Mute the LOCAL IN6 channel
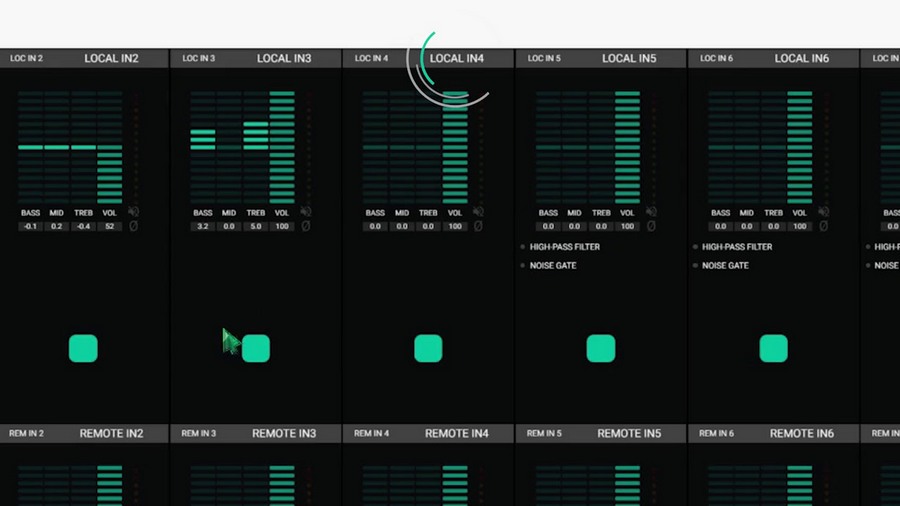This screenshot has width=900, height=506. tap(823, 212)
